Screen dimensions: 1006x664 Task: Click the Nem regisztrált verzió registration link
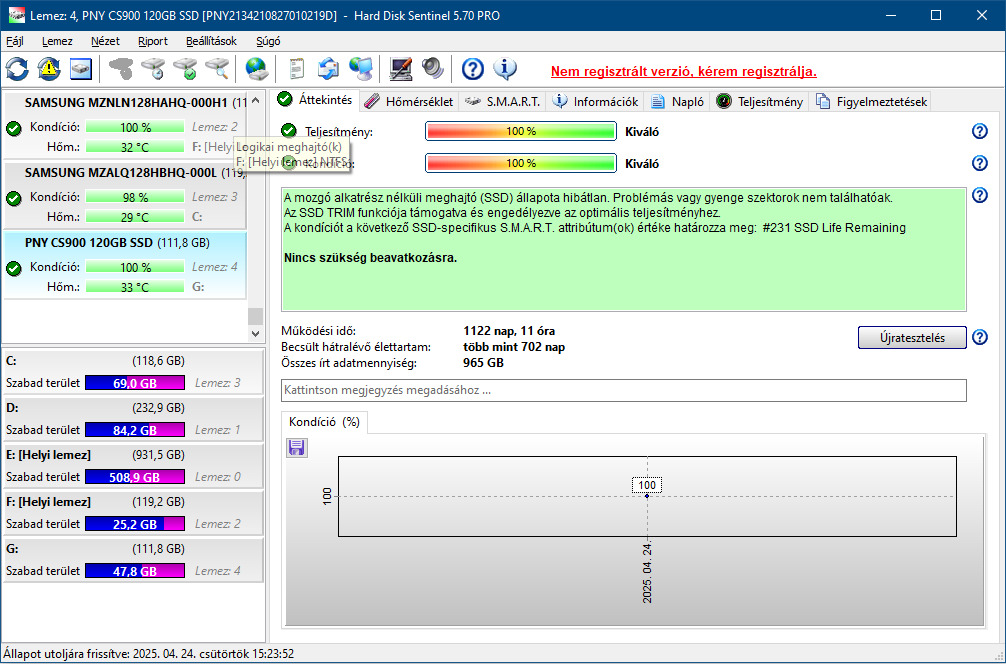pyautogui.click(x=683, y=71)
